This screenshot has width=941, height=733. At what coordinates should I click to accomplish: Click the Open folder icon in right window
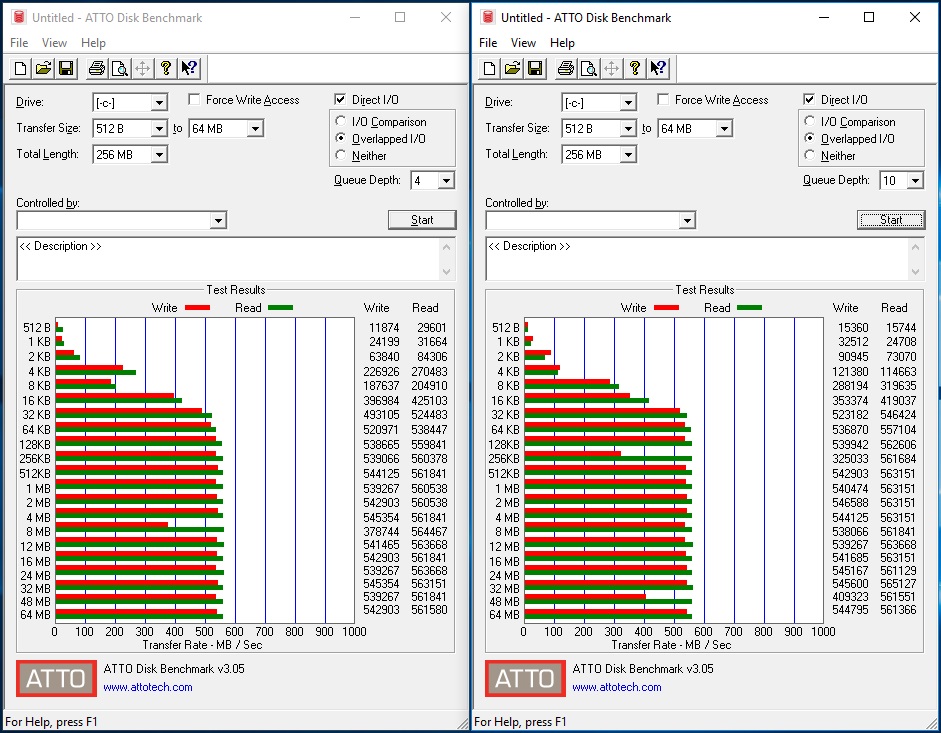(x=512, y=68)
